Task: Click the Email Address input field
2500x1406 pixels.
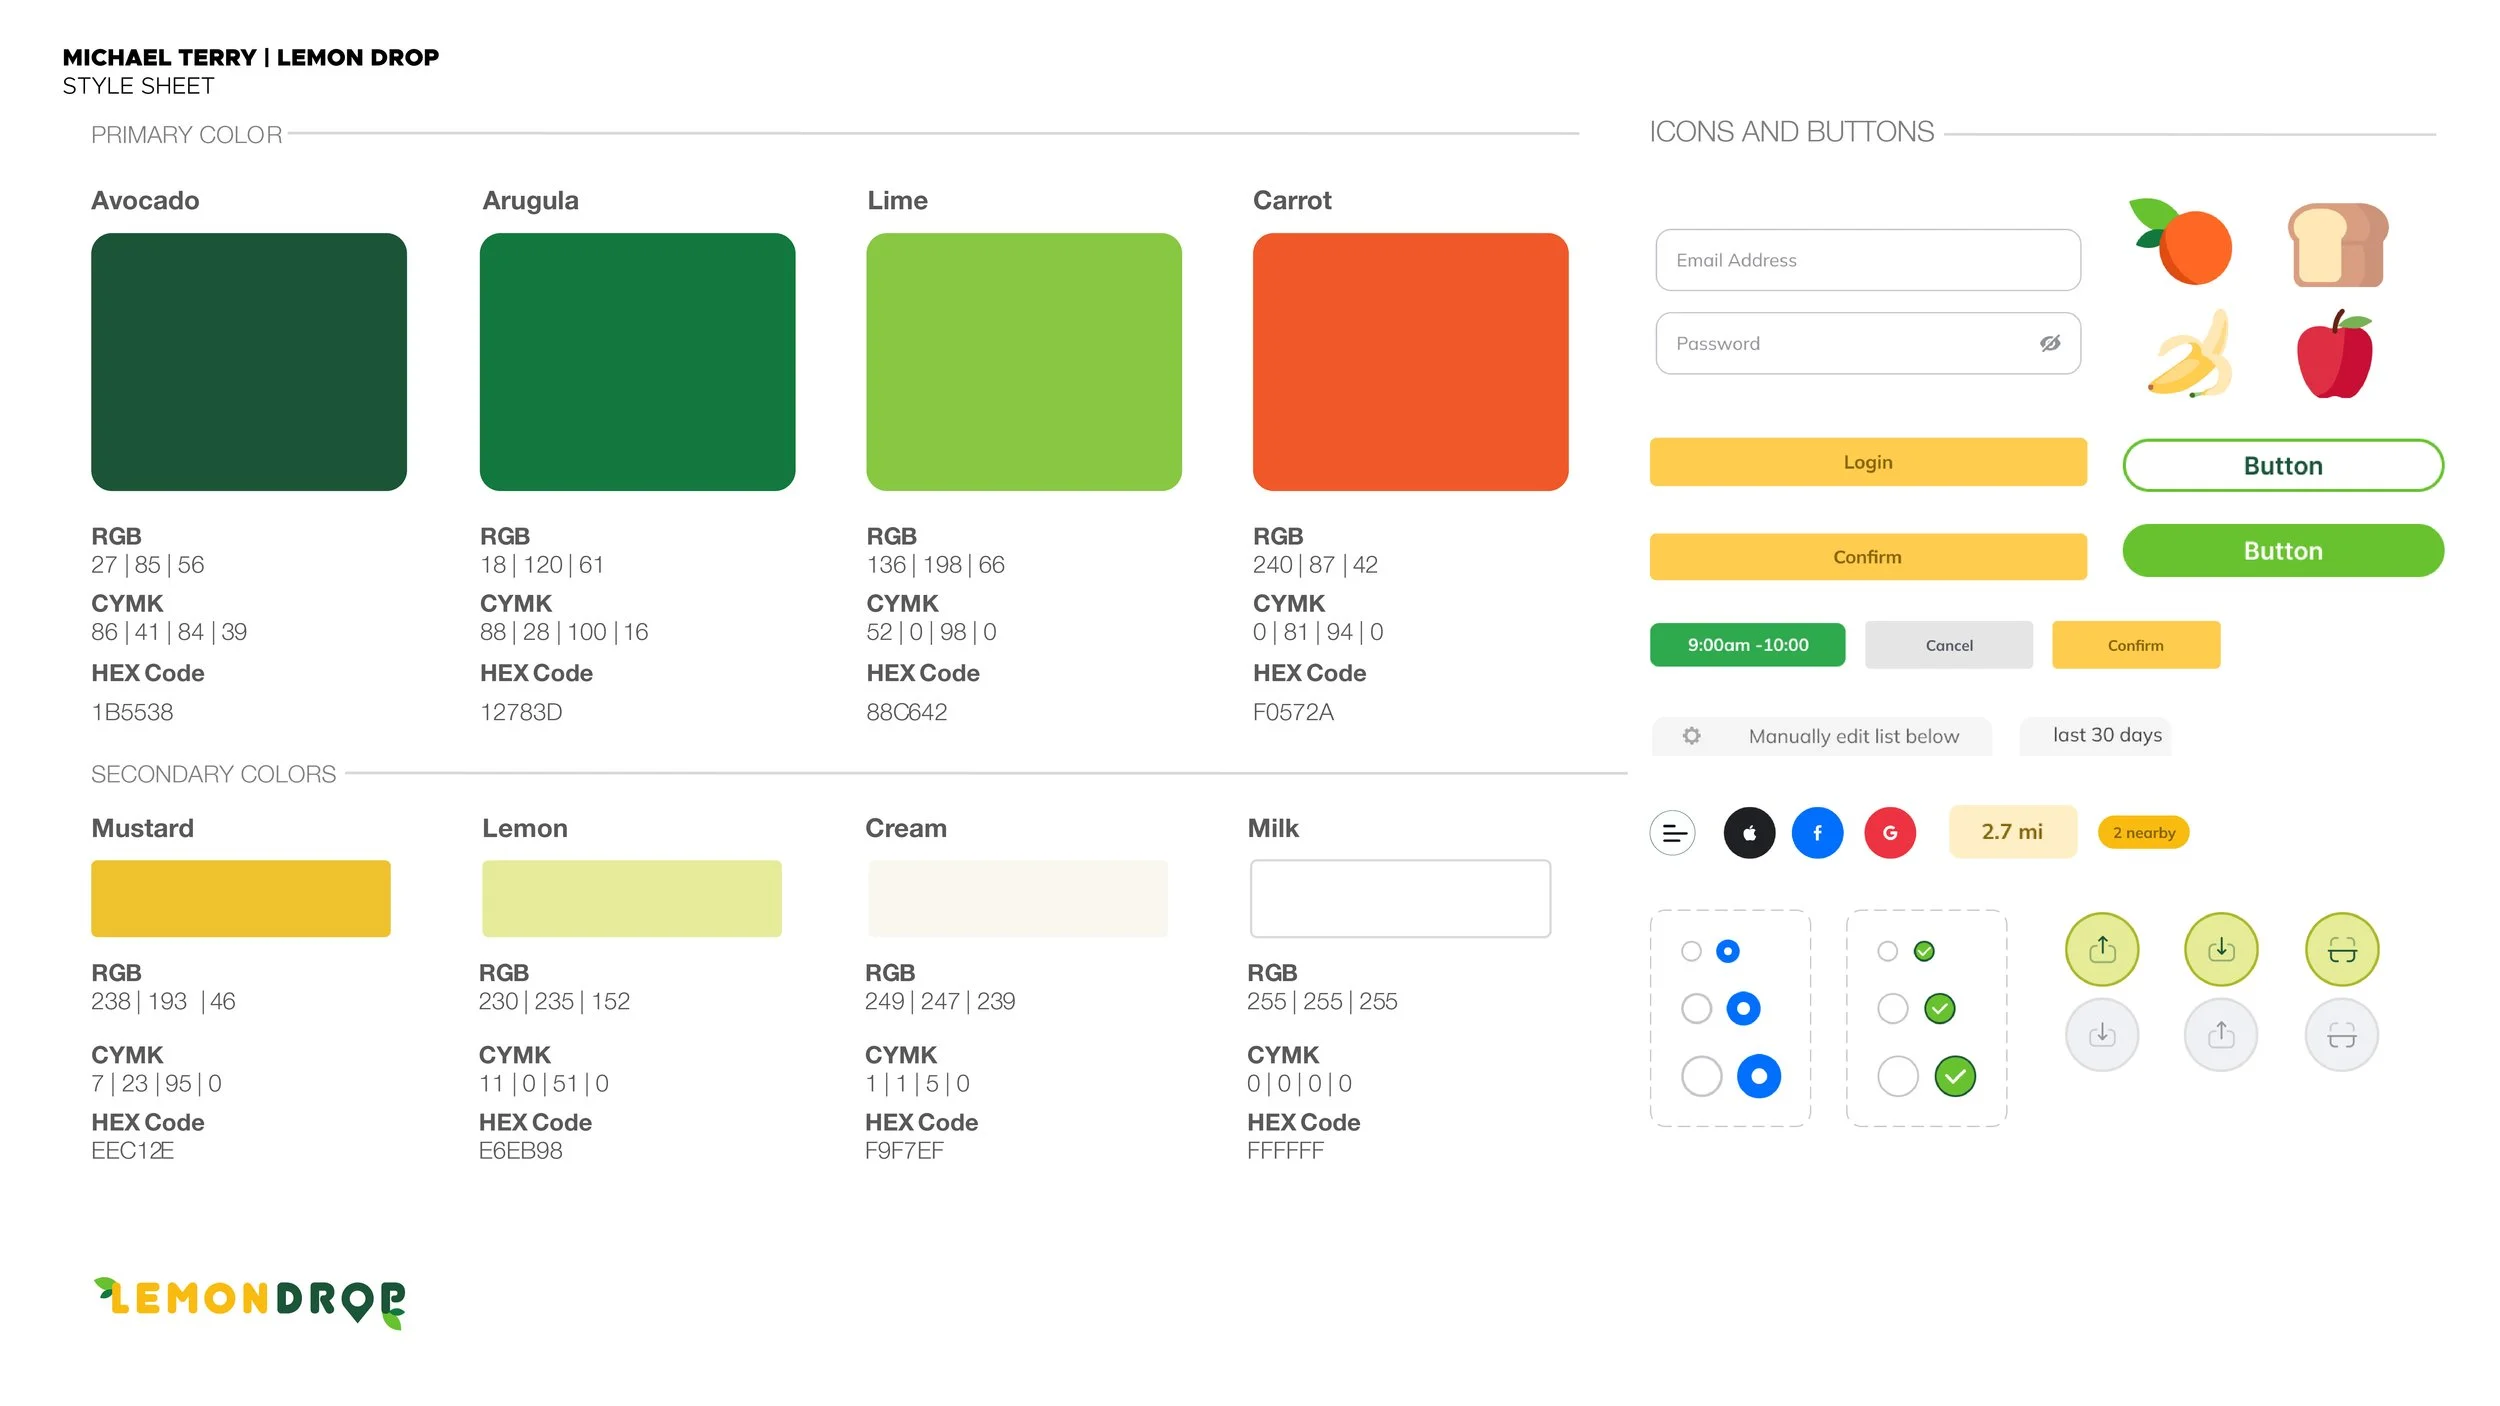Action: click(x=1867, y=260)
